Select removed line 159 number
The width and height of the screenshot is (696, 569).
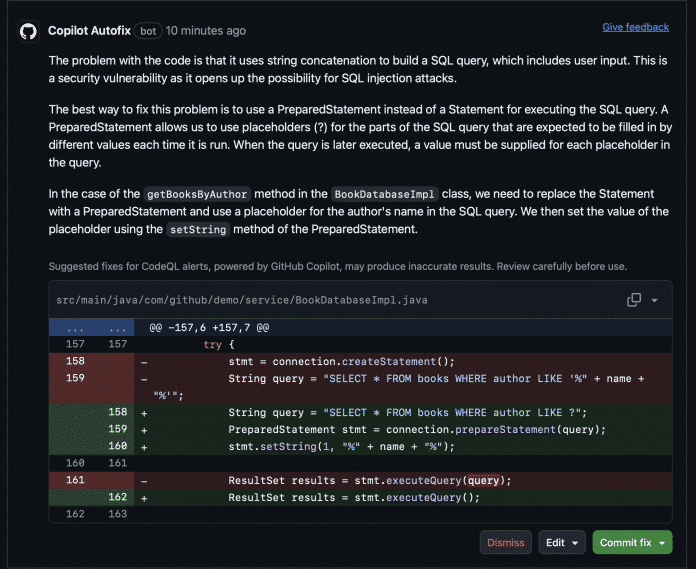75,379
